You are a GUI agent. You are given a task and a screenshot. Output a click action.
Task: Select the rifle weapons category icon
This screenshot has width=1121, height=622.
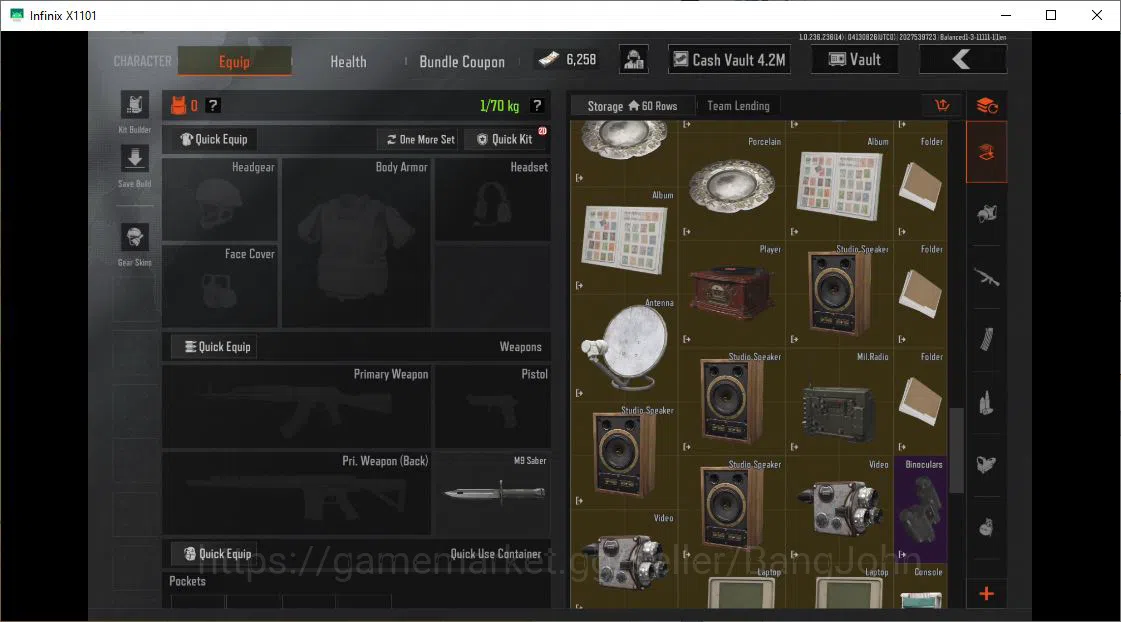[x=987, y=277]
